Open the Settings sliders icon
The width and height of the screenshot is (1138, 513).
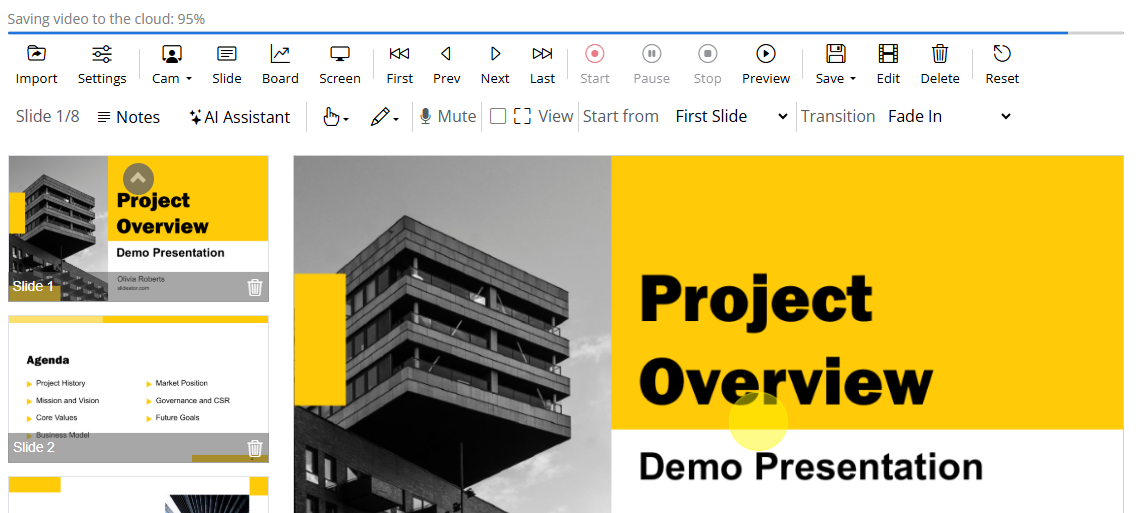102,54
